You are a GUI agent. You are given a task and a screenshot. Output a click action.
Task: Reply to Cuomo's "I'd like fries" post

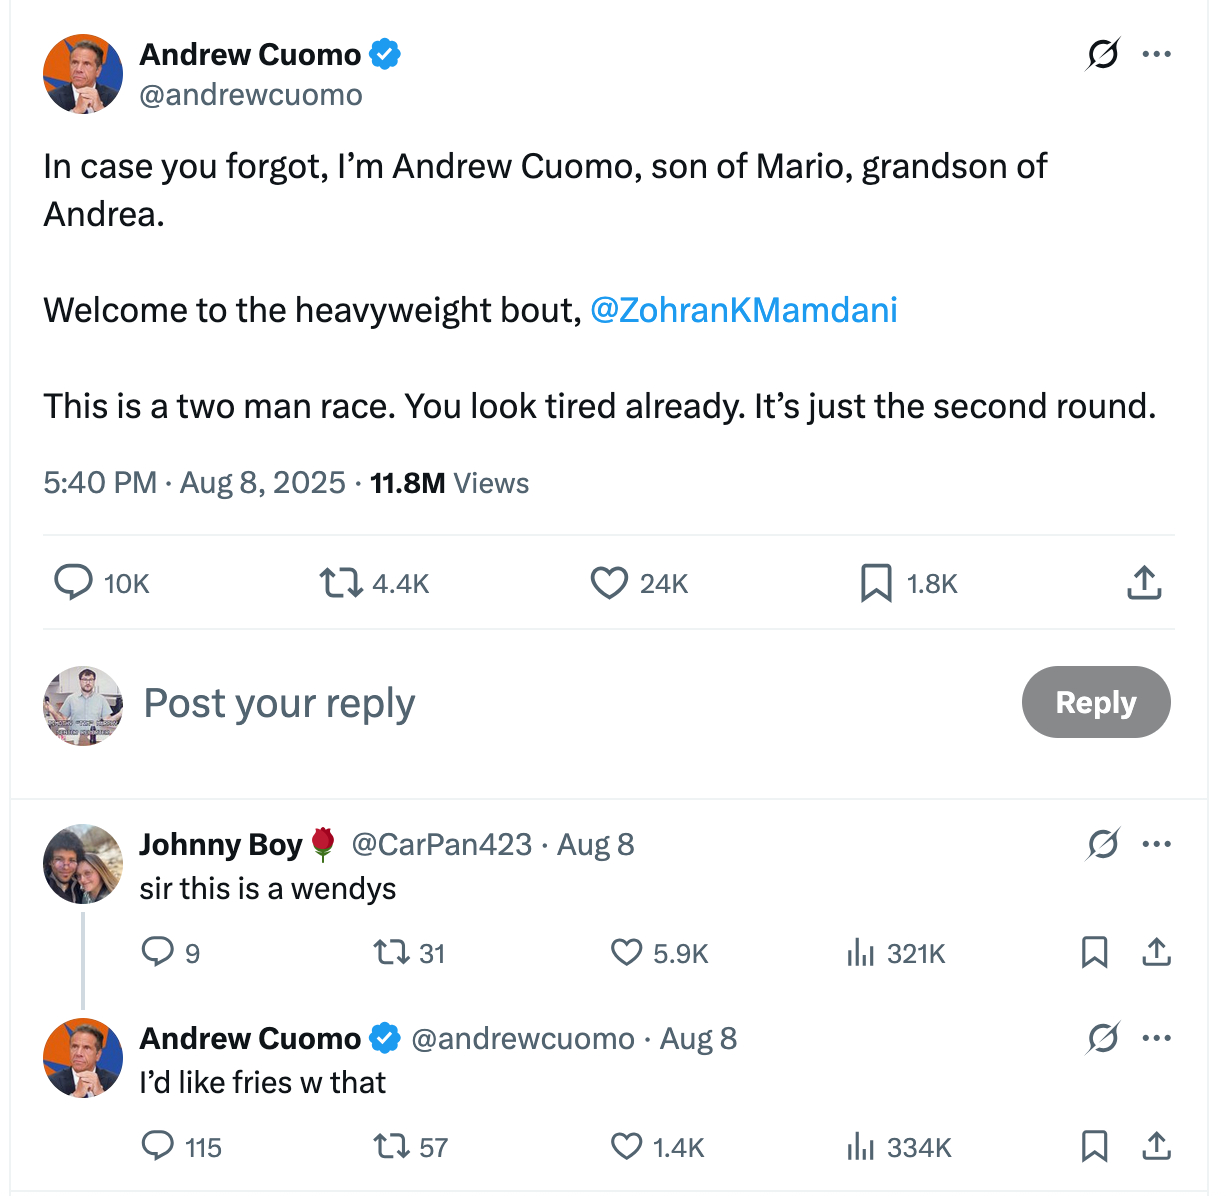click(x=158, y=1146)
